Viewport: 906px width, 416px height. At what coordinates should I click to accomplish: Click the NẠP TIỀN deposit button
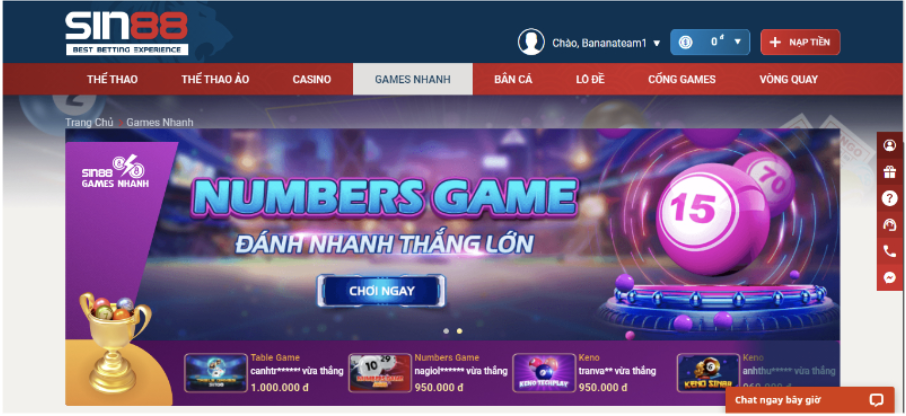coord(800,42)
